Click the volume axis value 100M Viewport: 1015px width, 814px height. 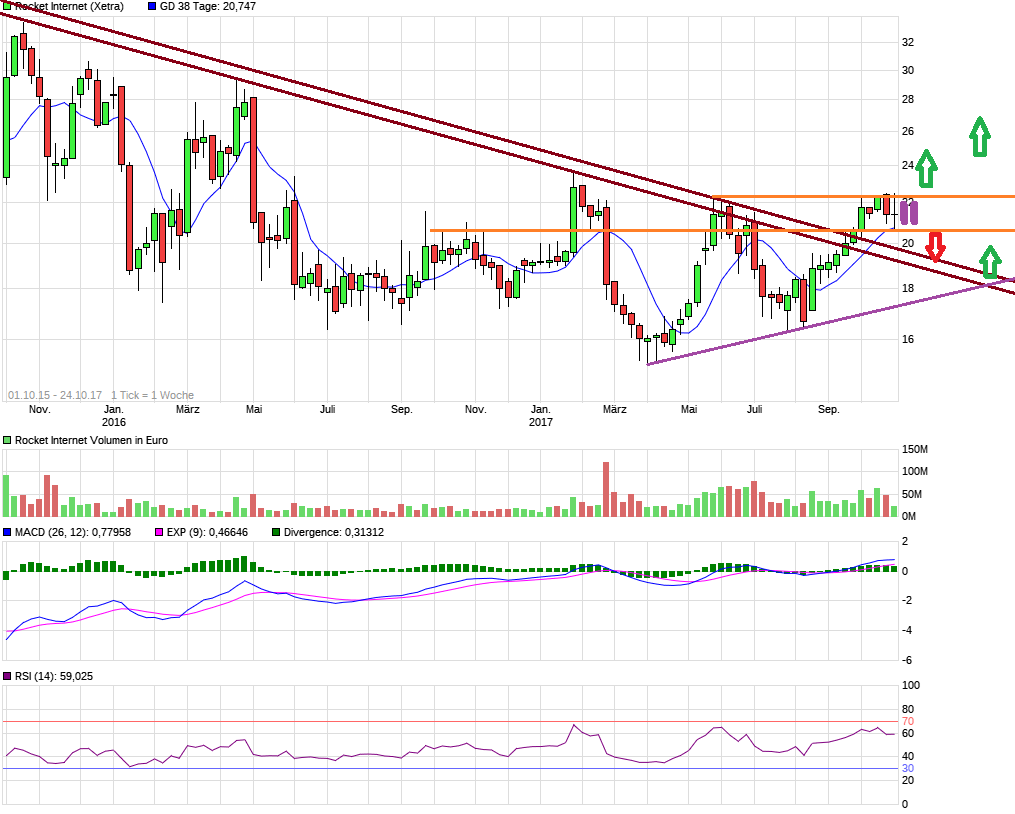coord(915,471)
